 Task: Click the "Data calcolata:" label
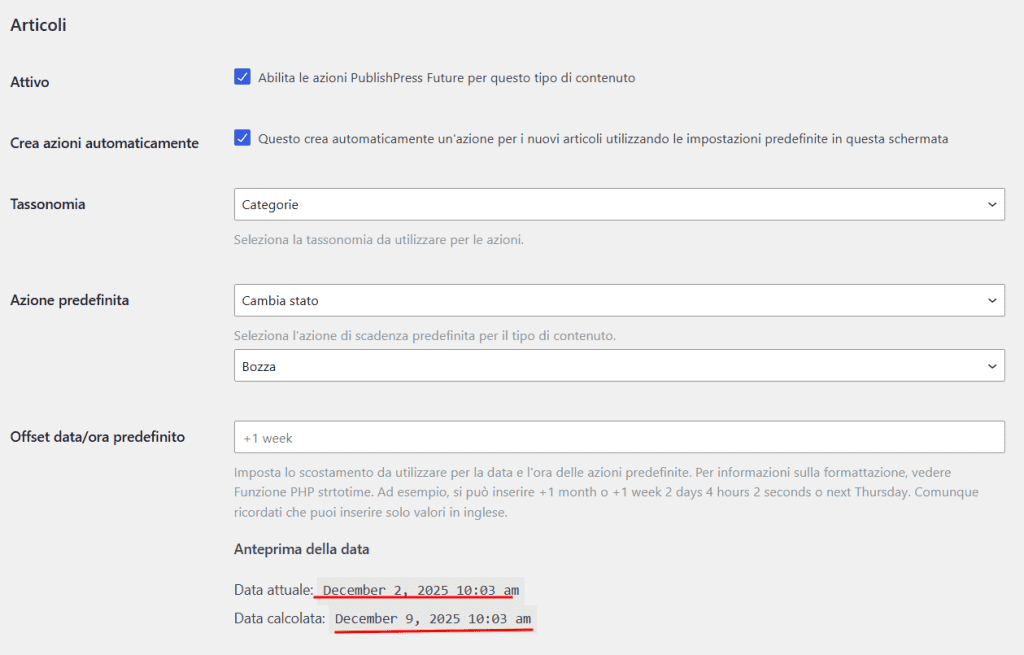pos(280,617)
